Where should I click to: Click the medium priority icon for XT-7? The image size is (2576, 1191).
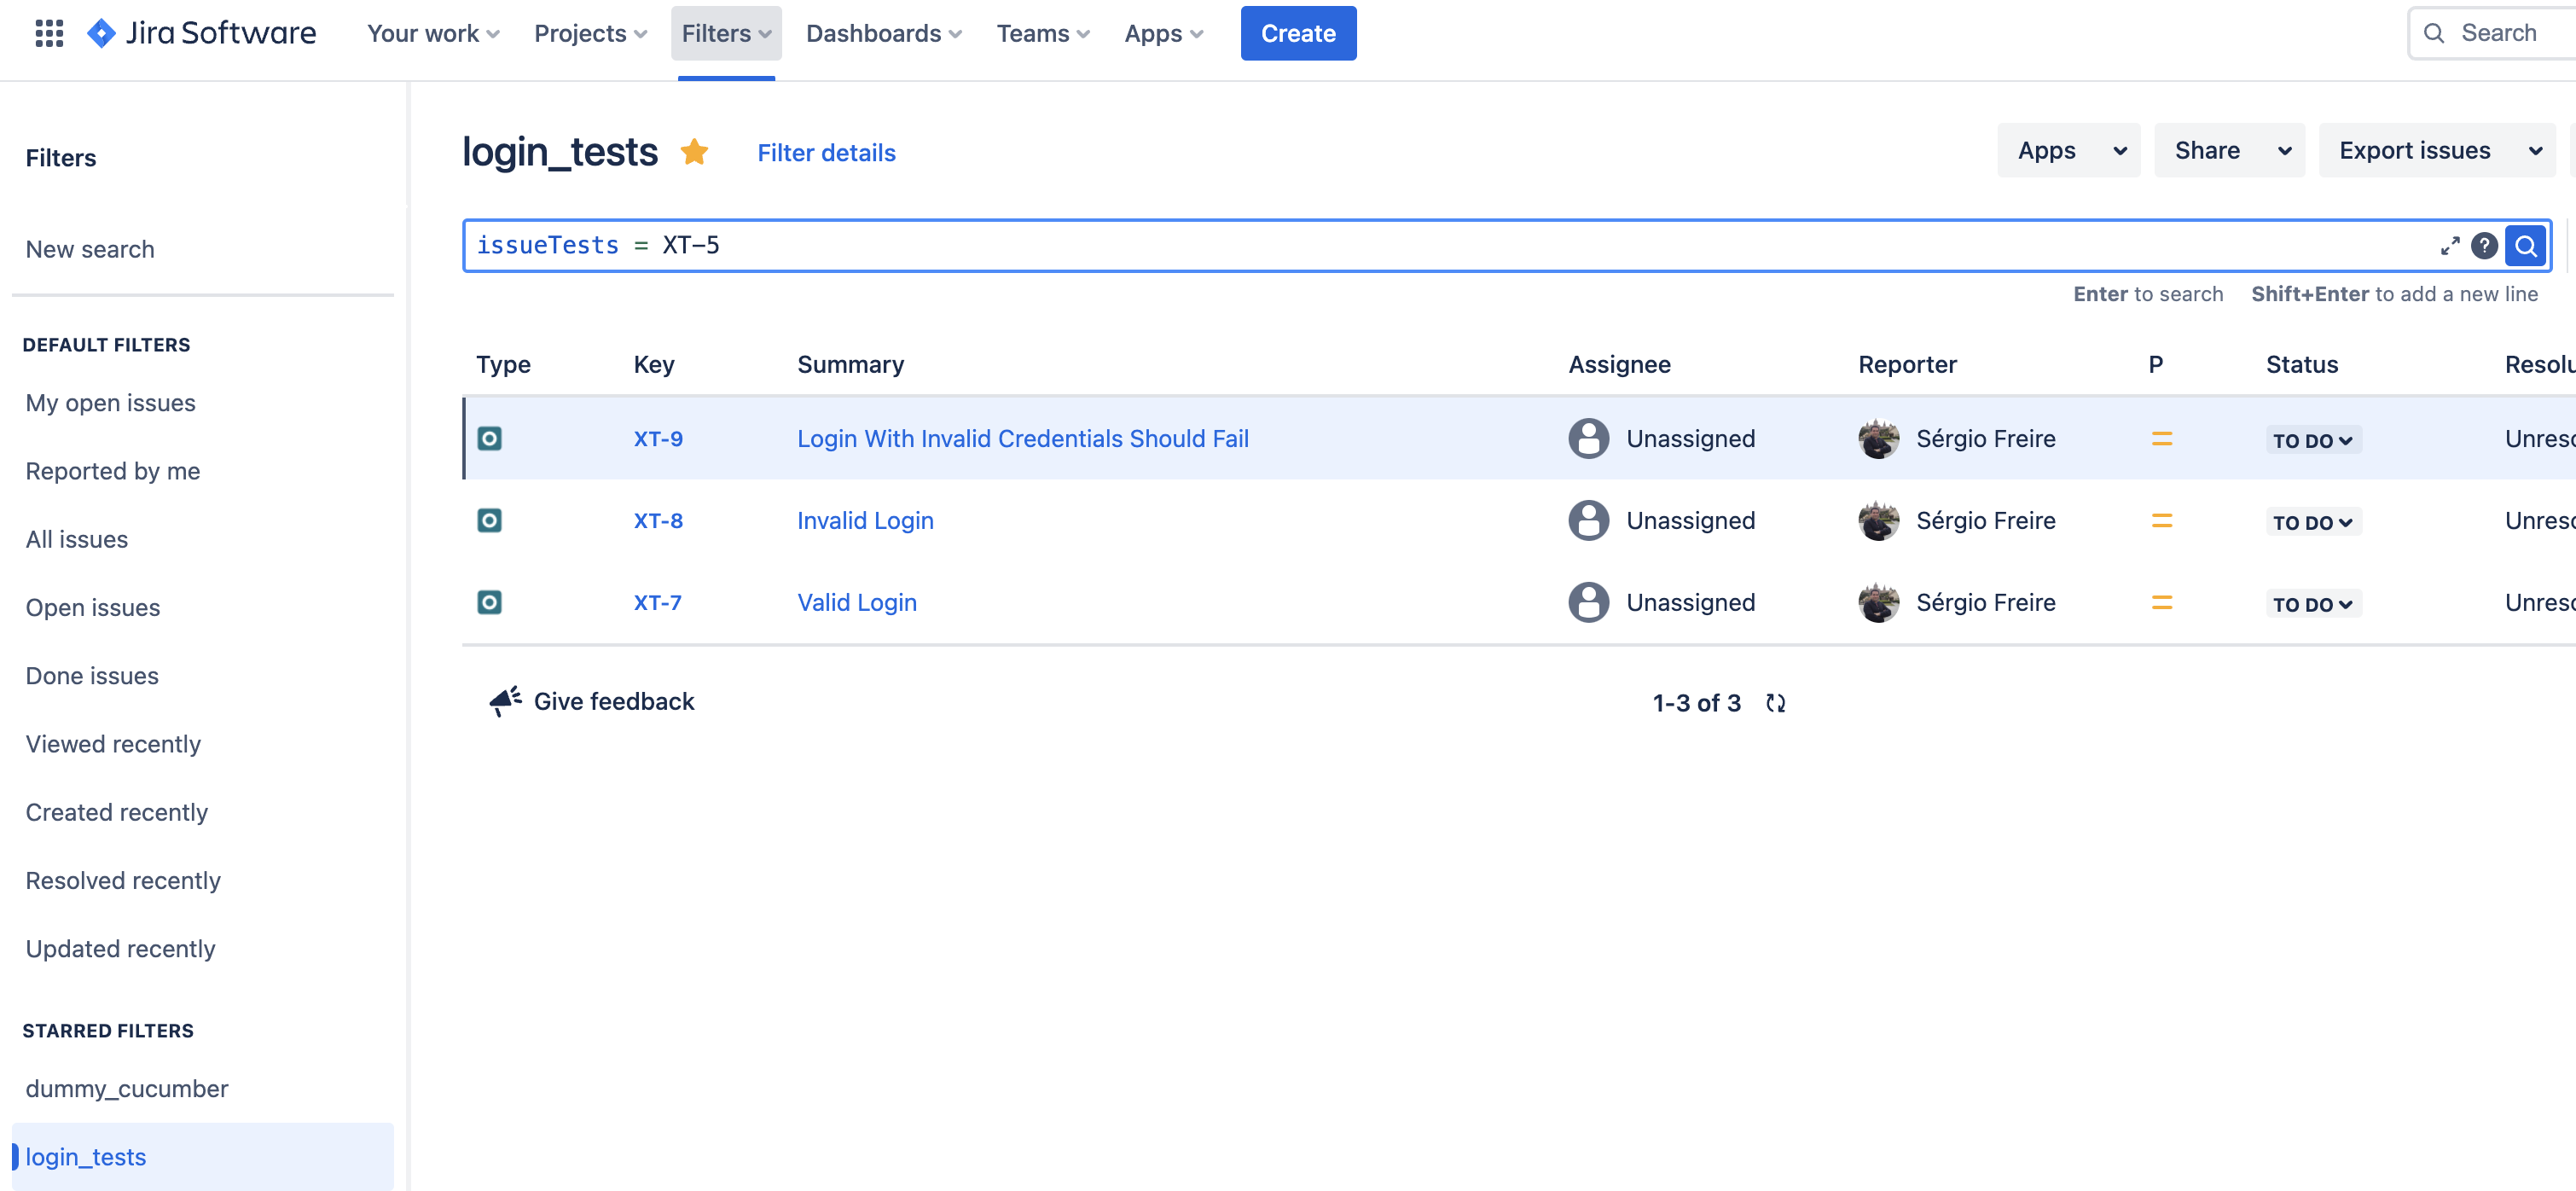[2161, 603]
